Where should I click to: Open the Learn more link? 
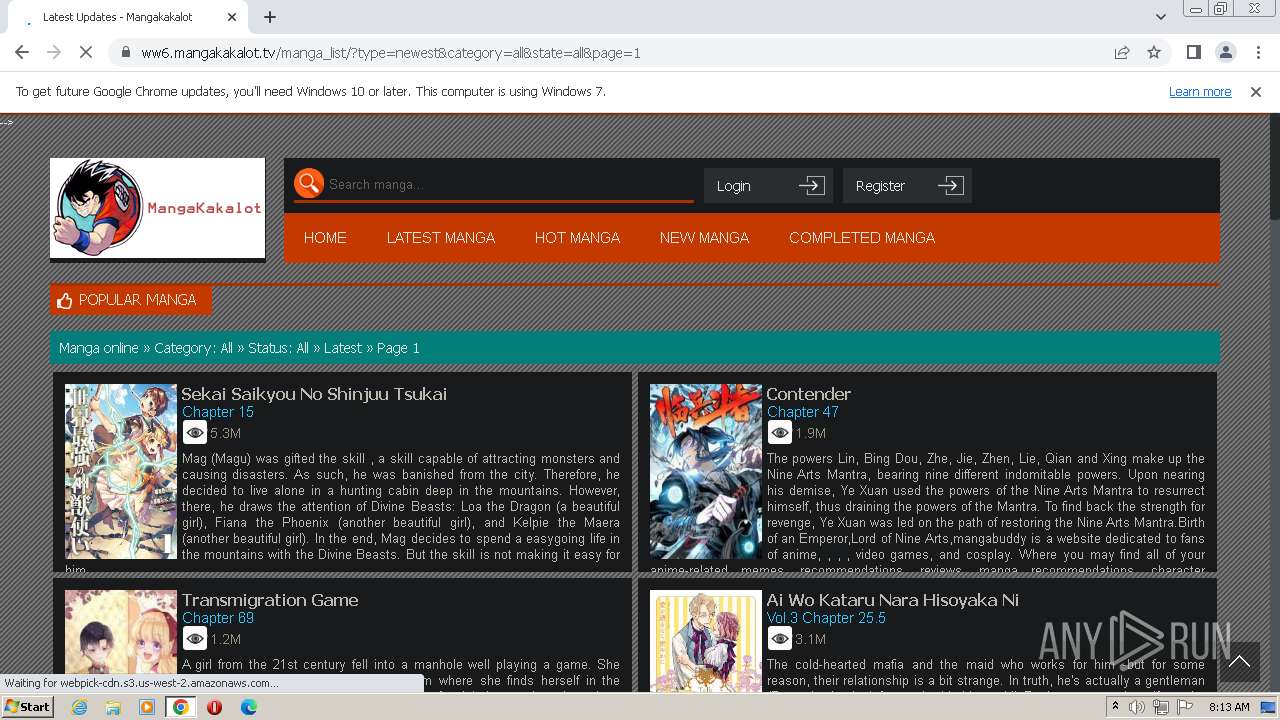pos(1200,91)
